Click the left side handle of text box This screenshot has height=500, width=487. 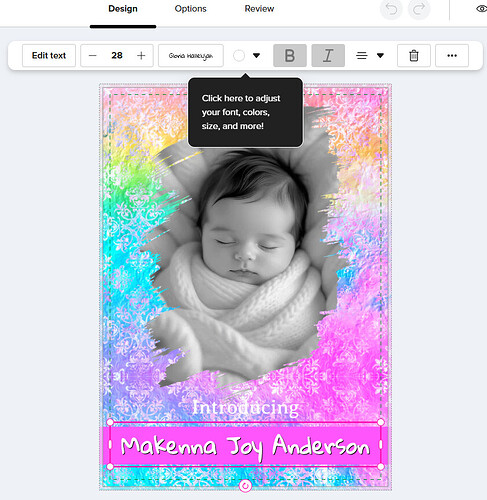110,445
